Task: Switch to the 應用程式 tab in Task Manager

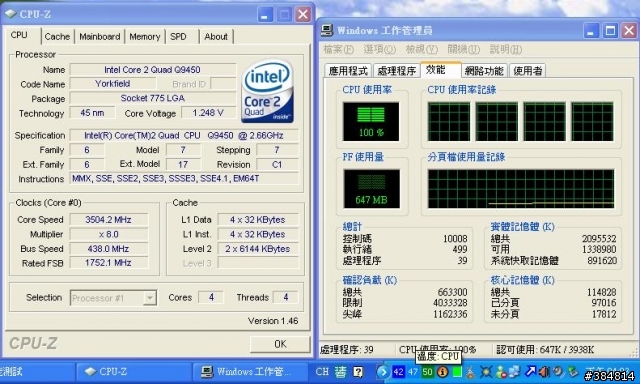Action: pyautogui.click(x=348, y=71)
